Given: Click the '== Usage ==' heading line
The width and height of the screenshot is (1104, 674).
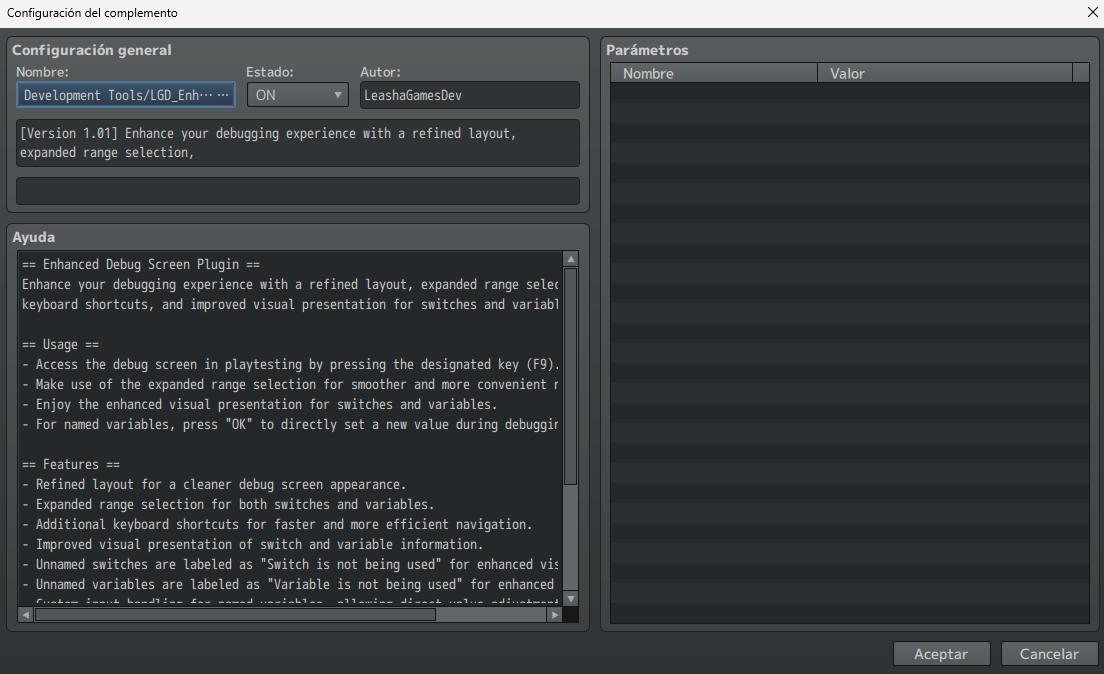Looking at the screenshot, I should [x=61, y=345].
